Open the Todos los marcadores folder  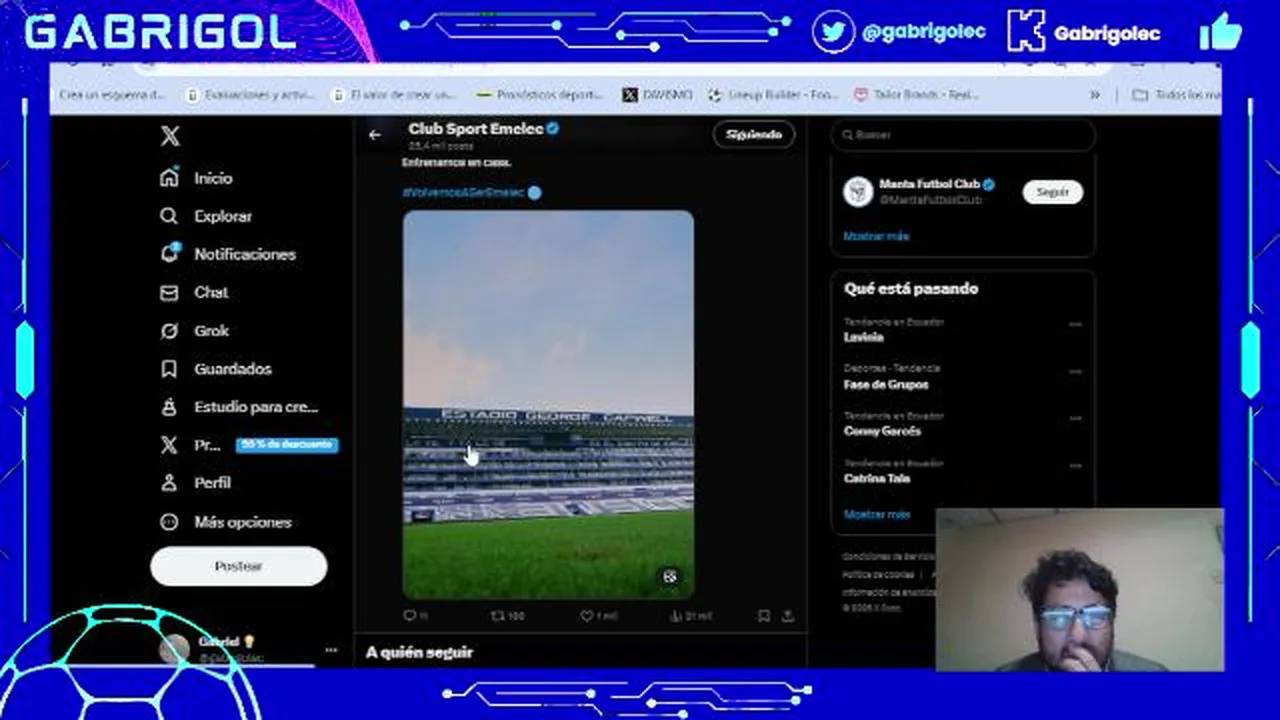[1176, 94]
